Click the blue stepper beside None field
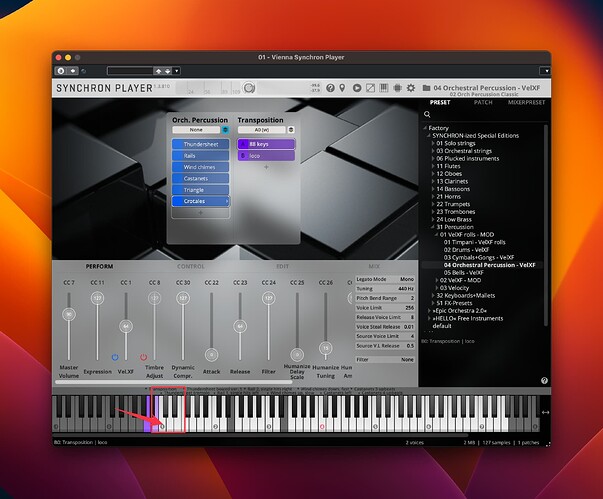The height and width of the screenshot is (499, 603). [x=225, y=130]
